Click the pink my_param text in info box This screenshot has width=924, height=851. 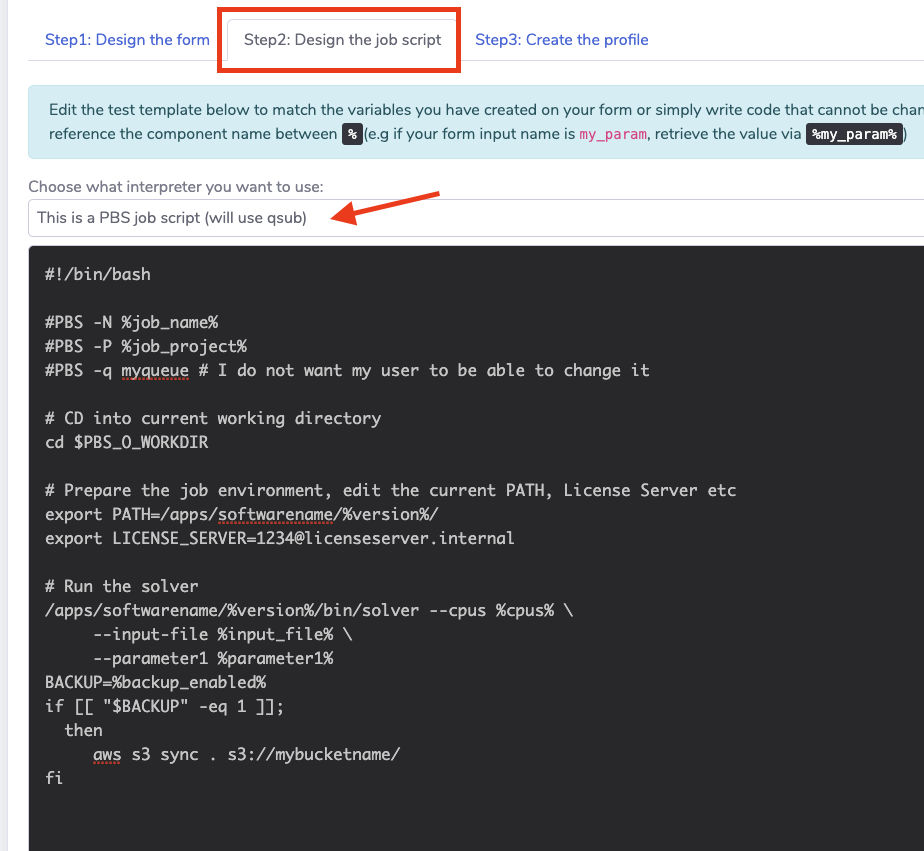point(612,134)
